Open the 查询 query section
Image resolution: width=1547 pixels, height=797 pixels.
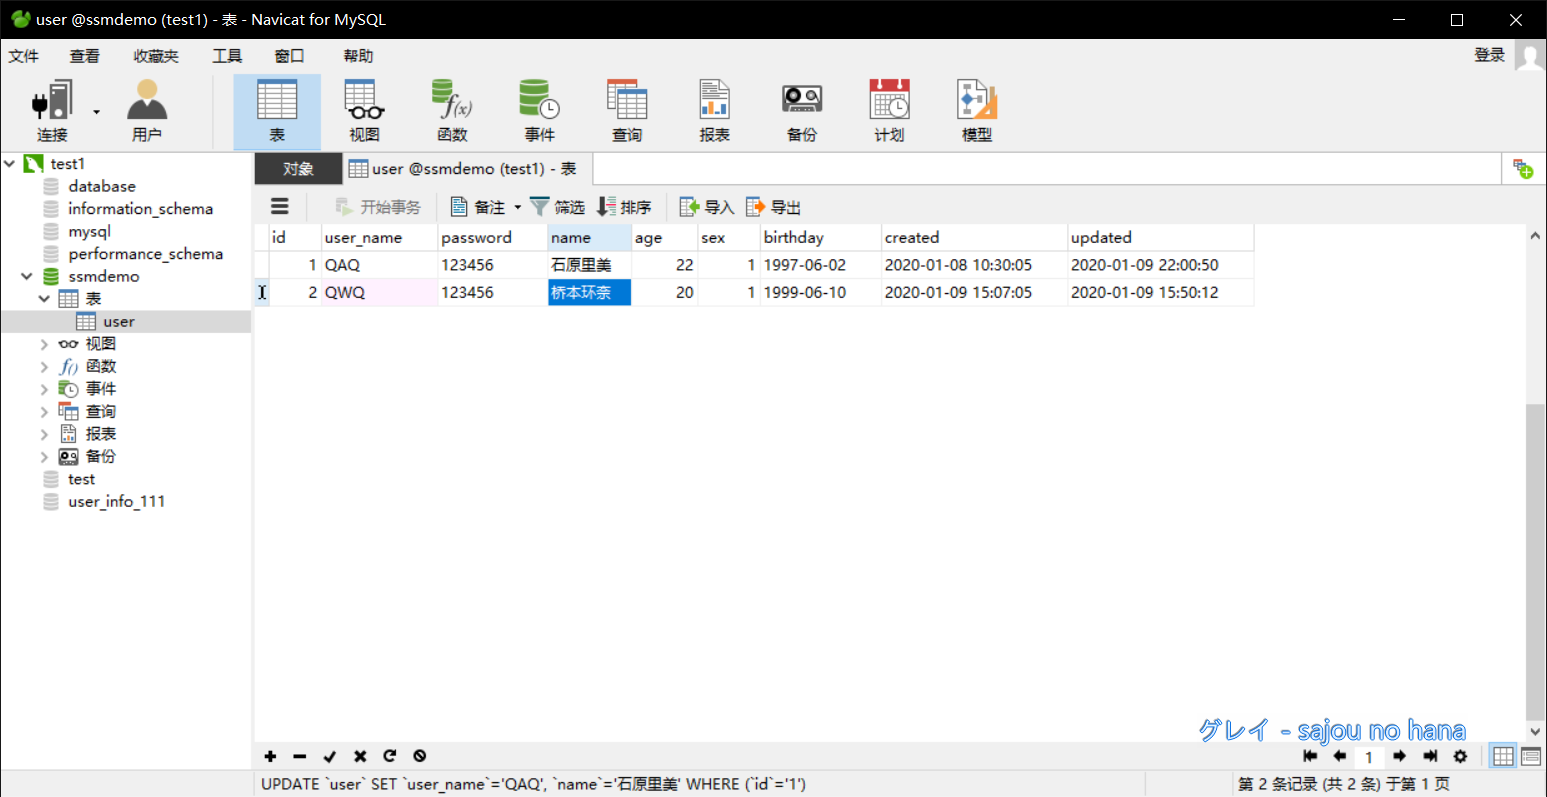point(627,111)
